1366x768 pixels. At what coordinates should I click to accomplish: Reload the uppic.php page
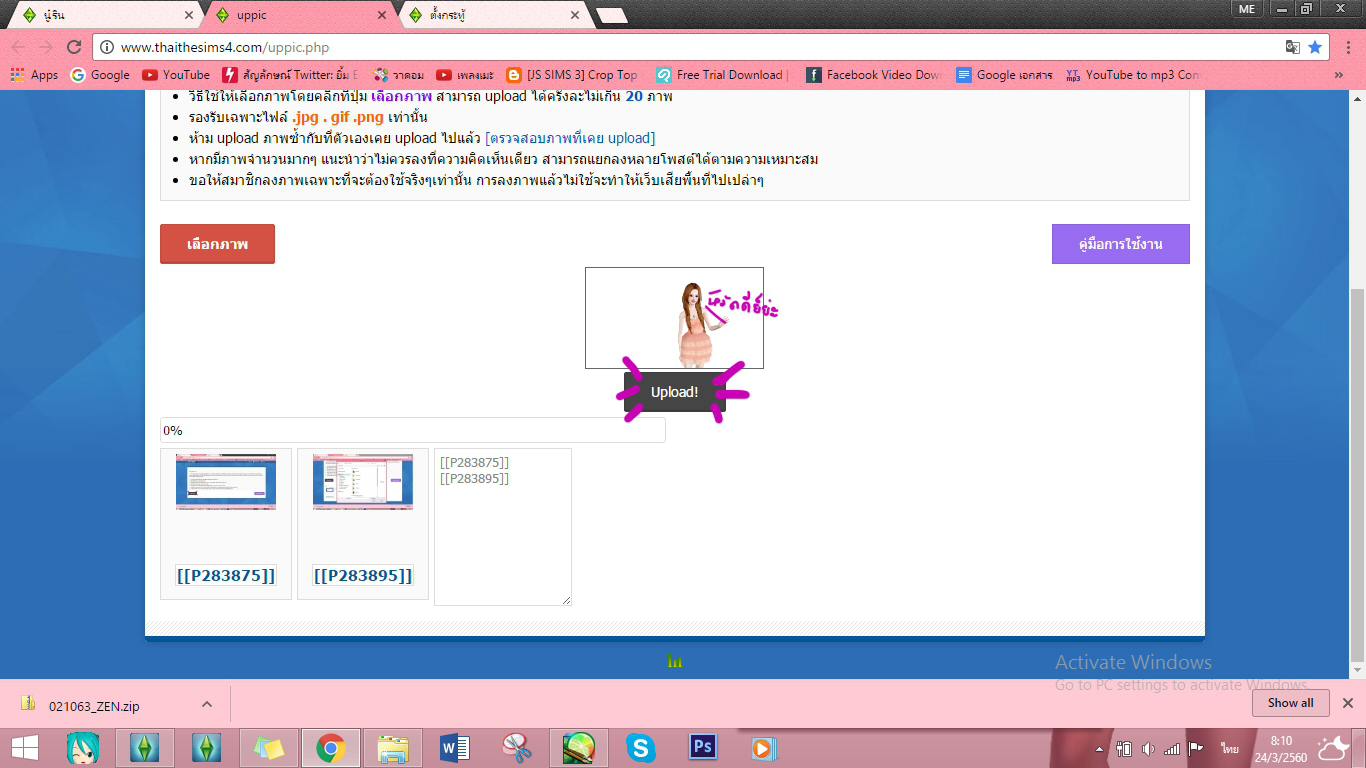tap(74, 47)
